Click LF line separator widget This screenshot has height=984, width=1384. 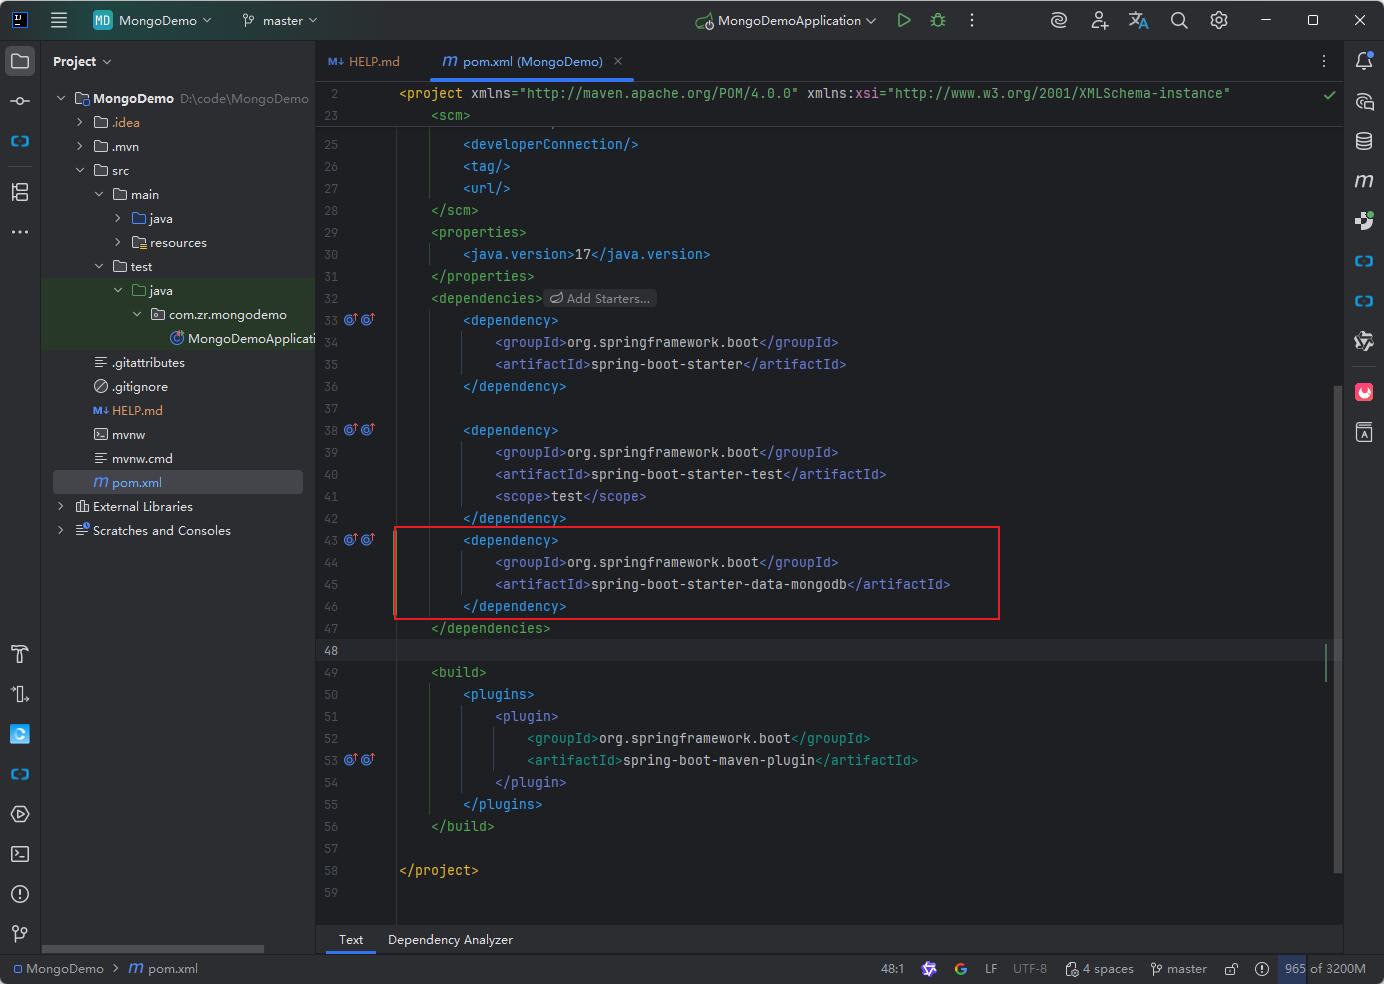point(991,968)
